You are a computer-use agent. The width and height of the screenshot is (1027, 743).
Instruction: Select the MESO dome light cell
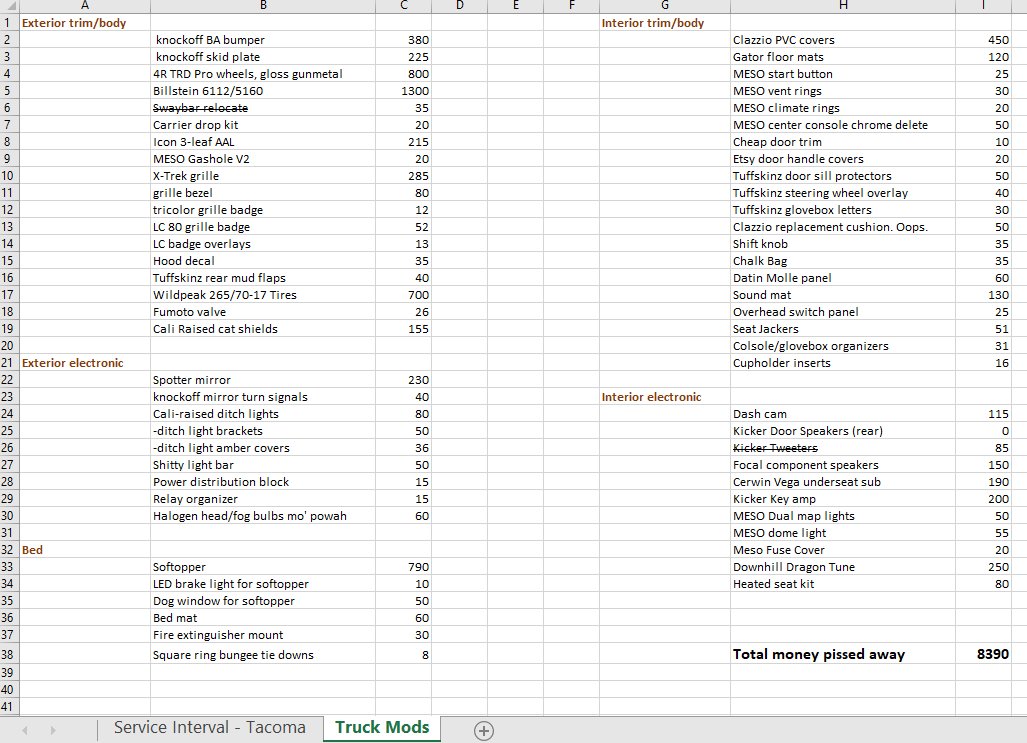(x=843, y=533)
